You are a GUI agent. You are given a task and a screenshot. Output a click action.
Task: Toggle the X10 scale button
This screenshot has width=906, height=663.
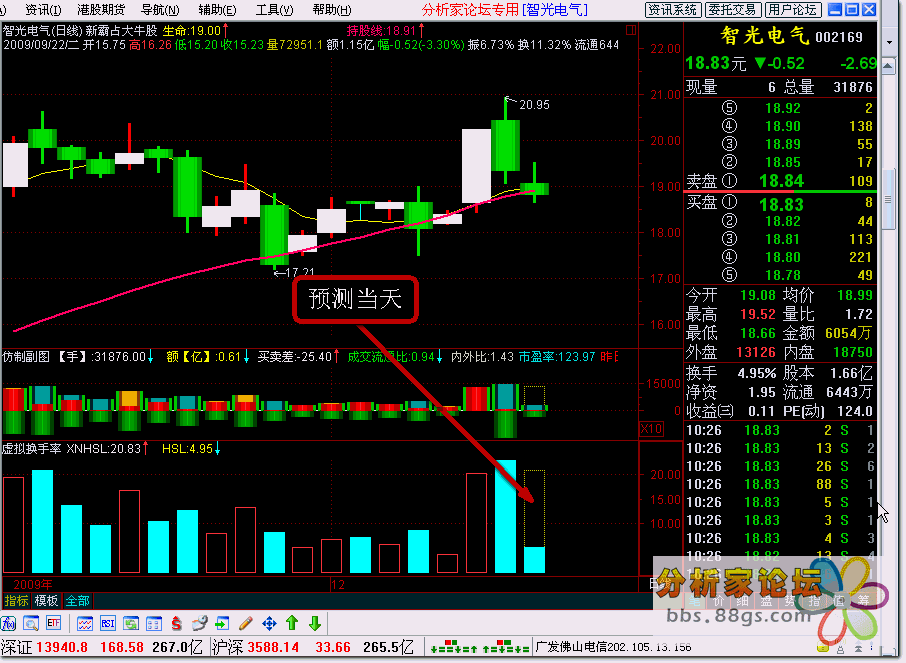(651, 429)
